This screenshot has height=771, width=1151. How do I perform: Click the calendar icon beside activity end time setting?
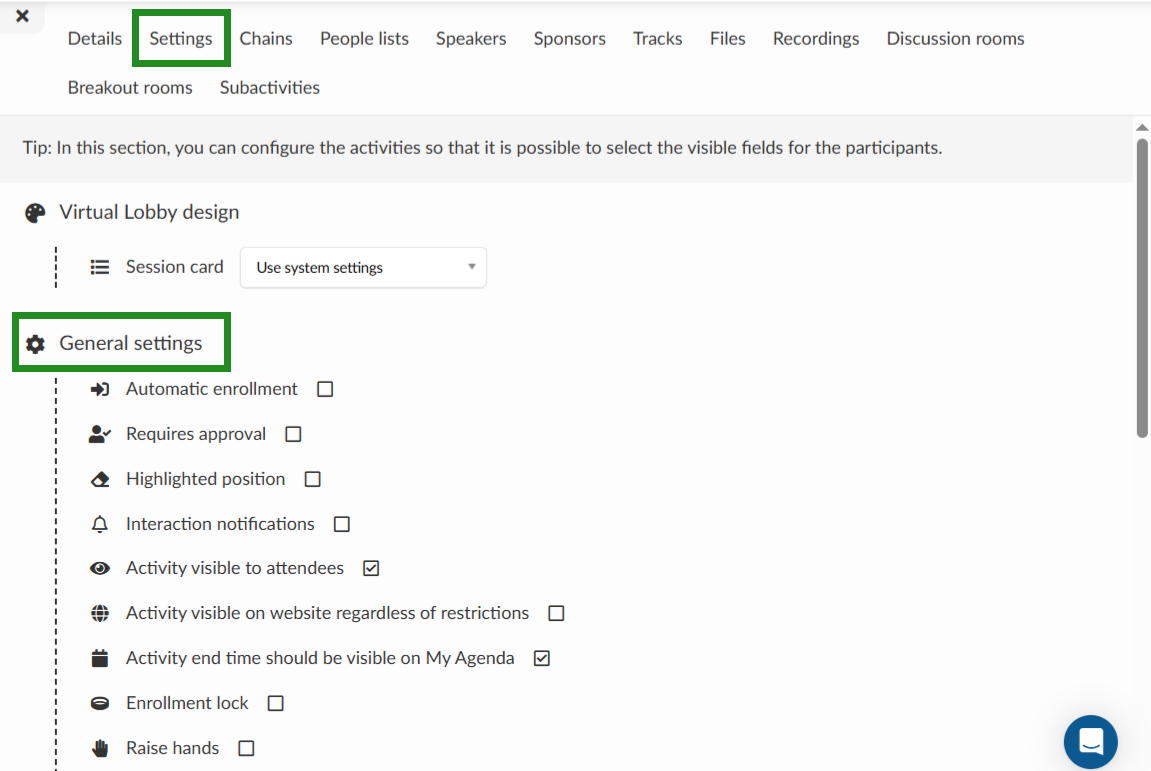click(x=100, y=658)
